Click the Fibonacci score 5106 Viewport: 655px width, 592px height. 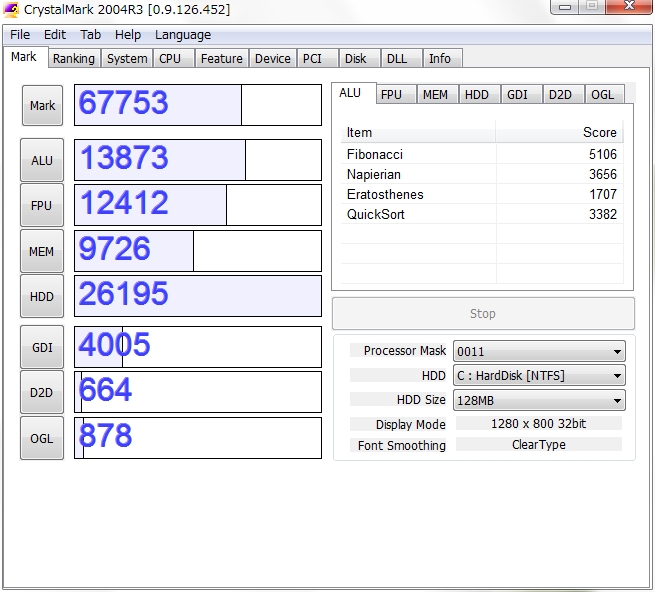[603, 154]
